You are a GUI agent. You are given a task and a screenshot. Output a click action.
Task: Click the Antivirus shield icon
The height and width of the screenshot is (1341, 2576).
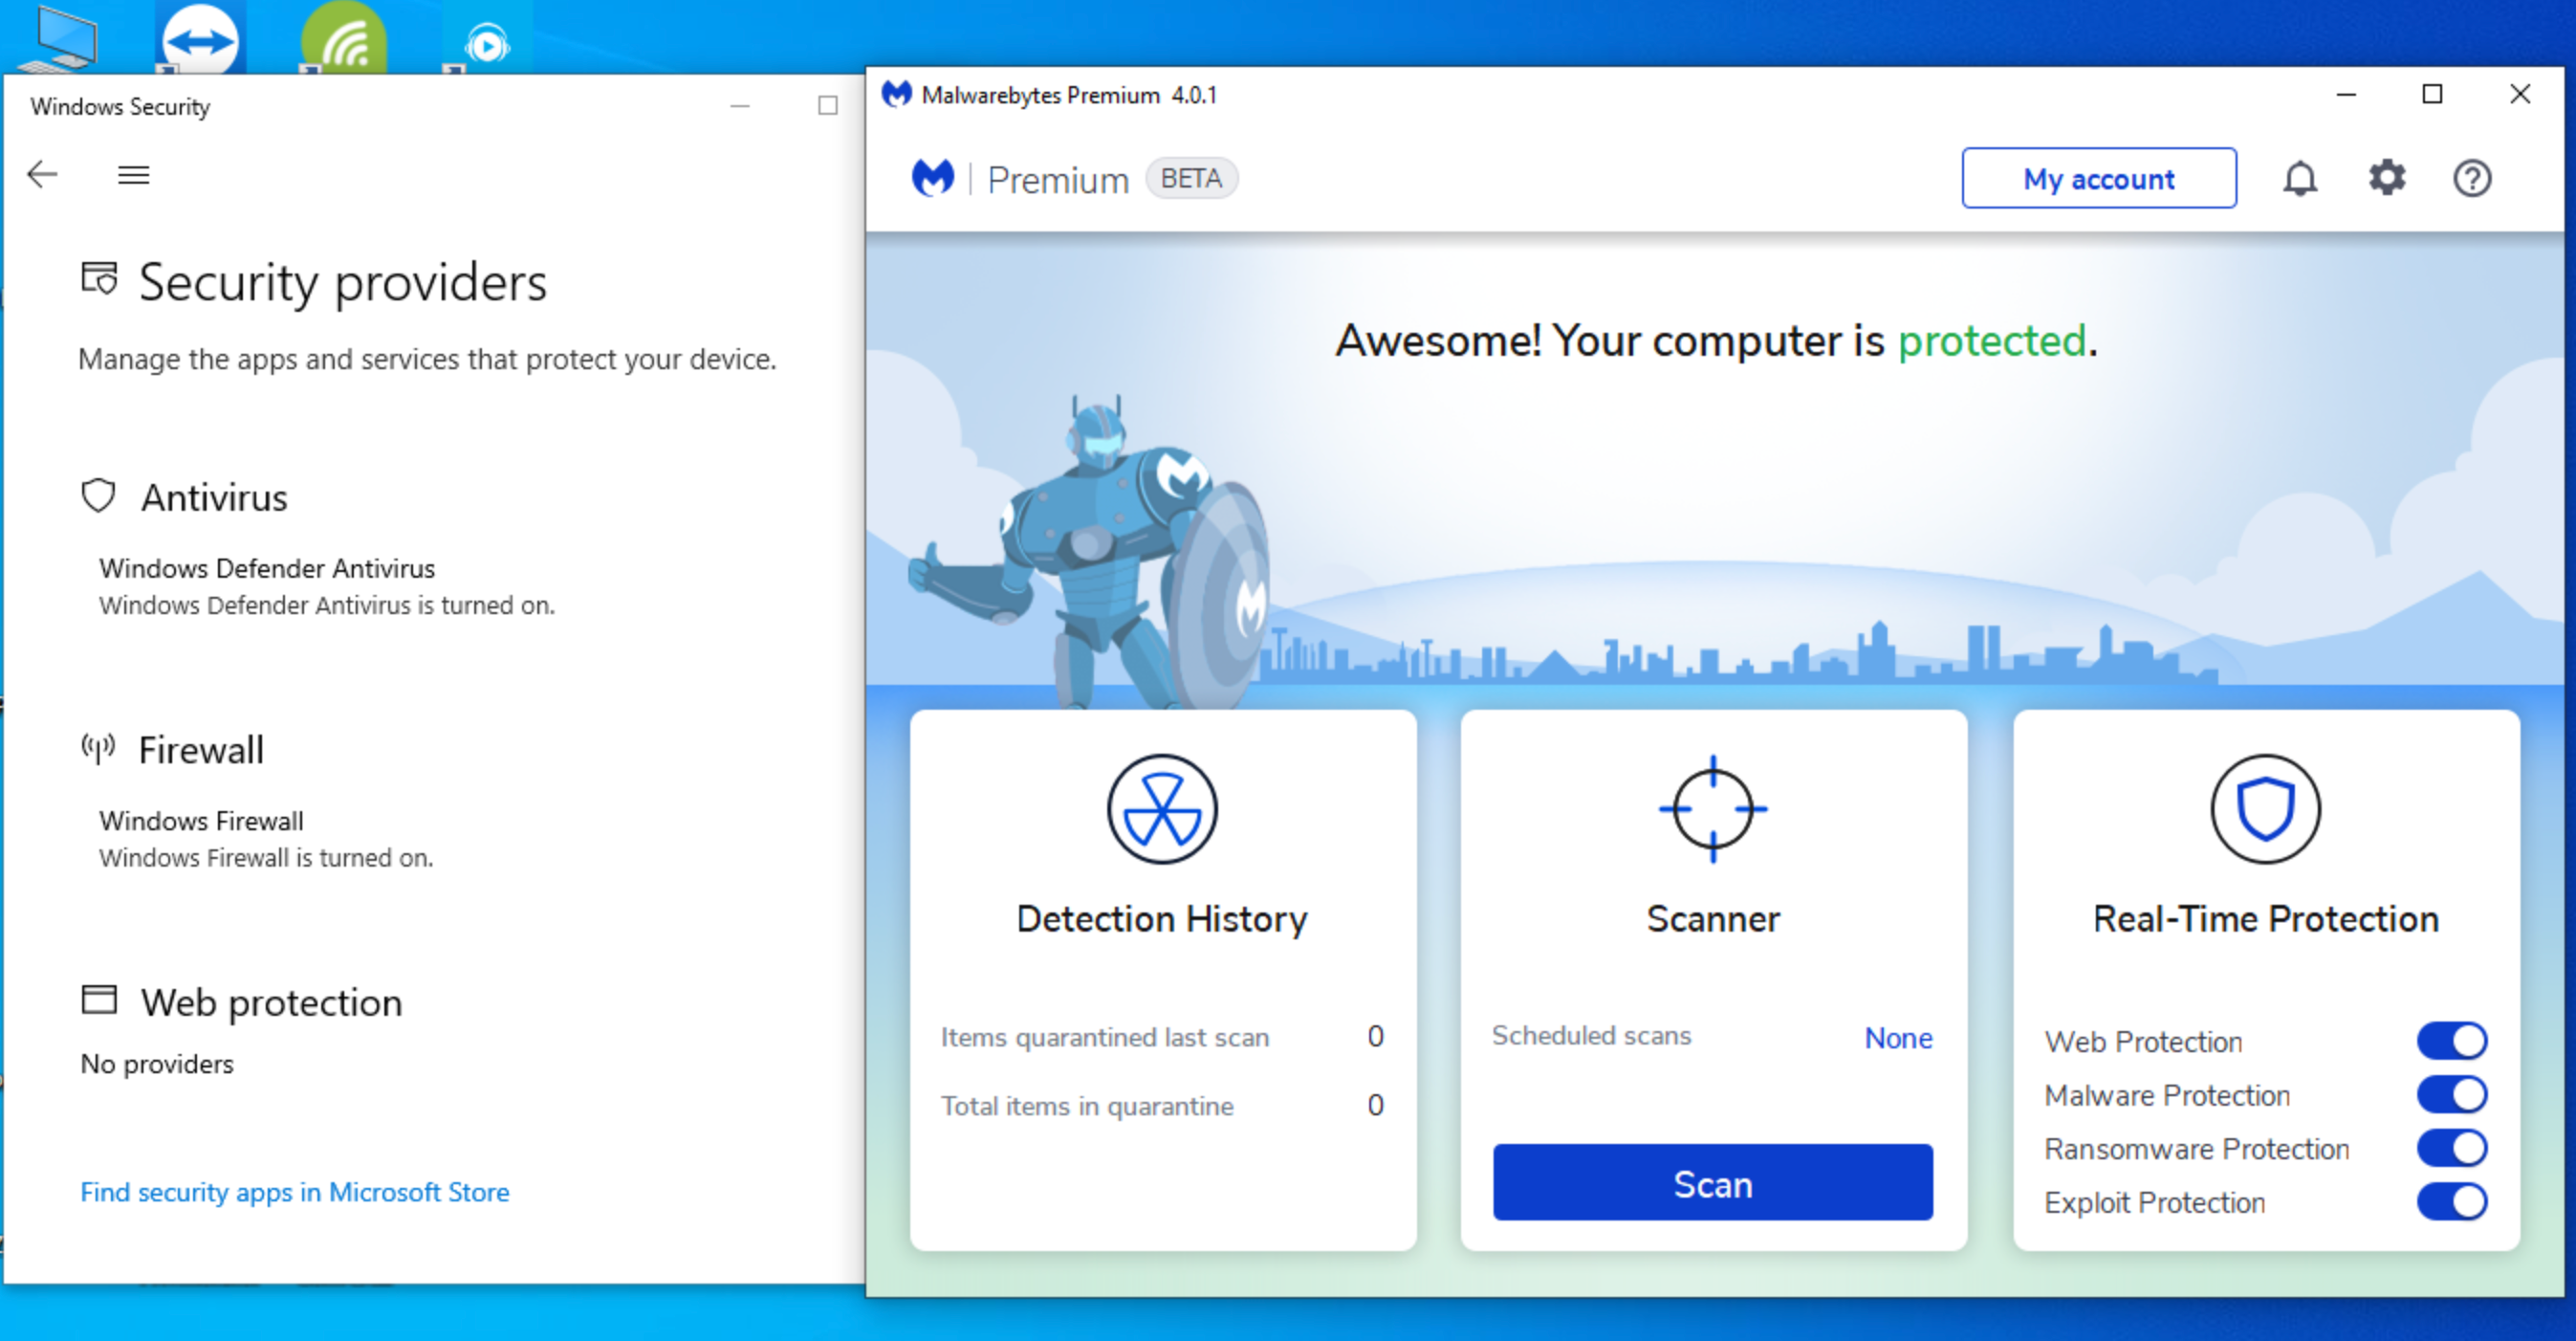(98, 496)
